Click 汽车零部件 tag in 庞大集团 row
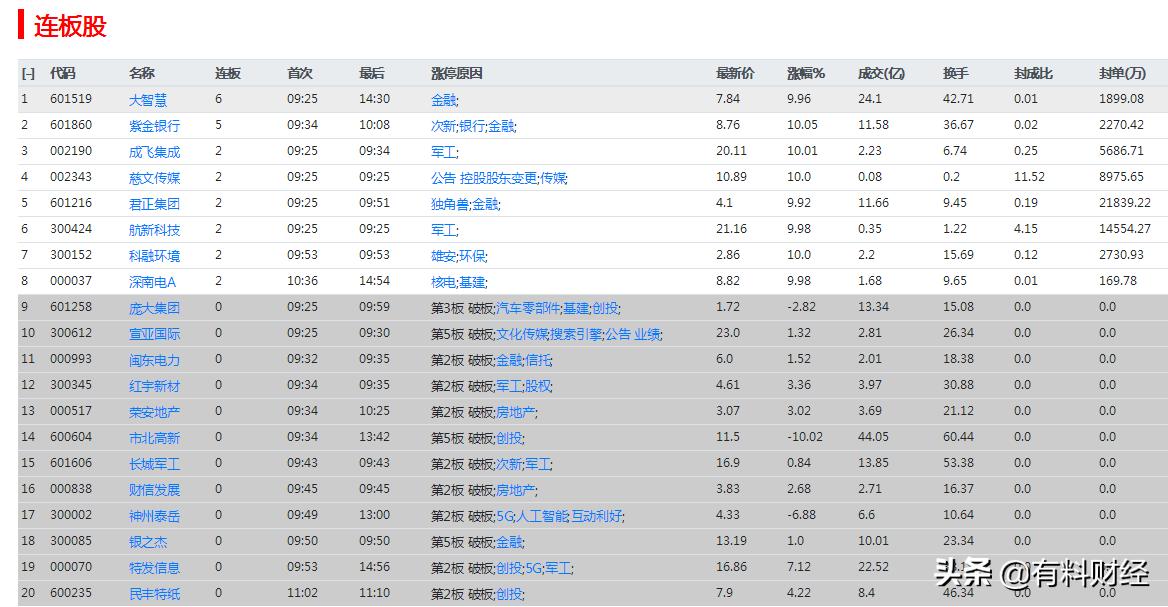This screenshot has width=1168, height=607. [x=528, y=308]
